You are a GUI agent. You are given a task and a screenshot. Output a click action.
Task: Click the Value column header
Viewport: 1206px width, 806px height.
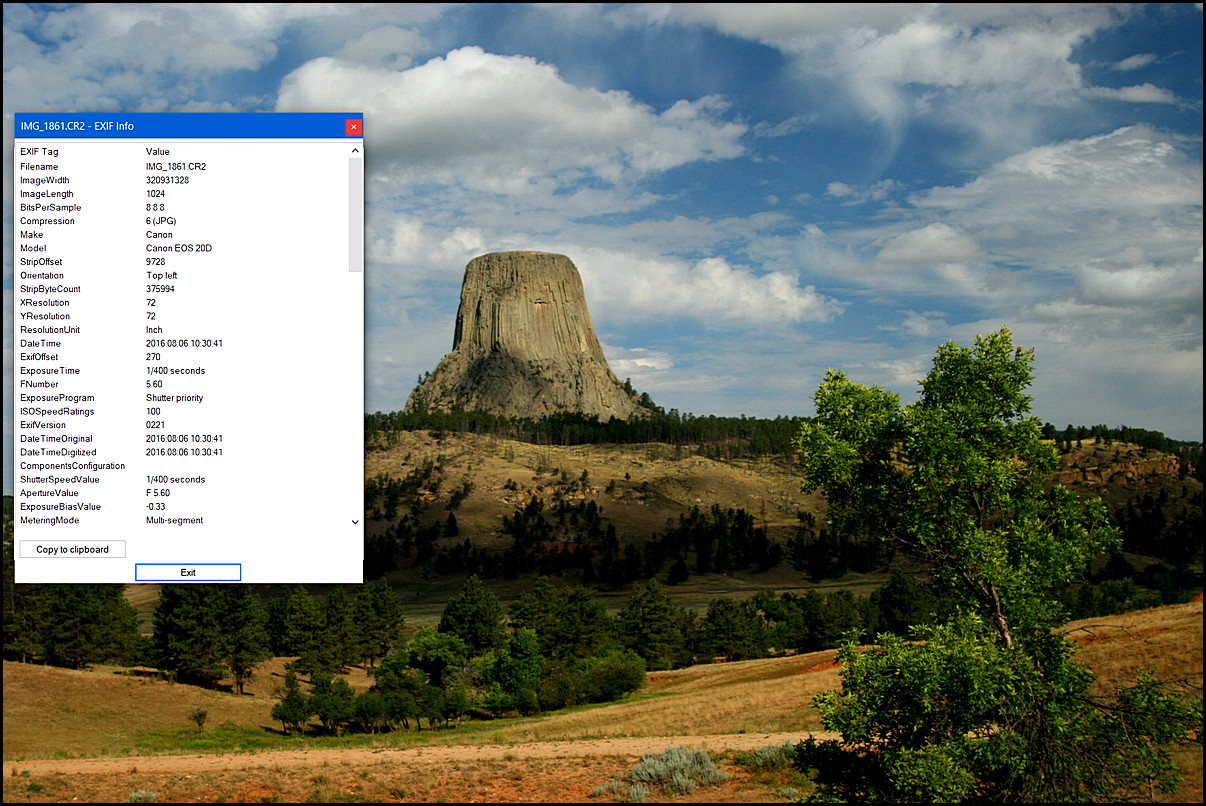pyautogui.click(x=157, y=151)
